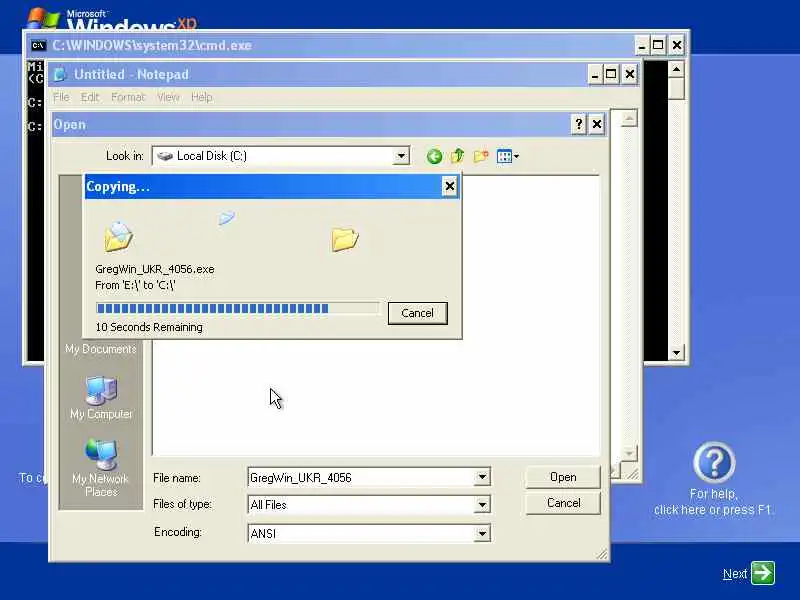
Task: Select My Documents in places bar
Action: (101, 349)
